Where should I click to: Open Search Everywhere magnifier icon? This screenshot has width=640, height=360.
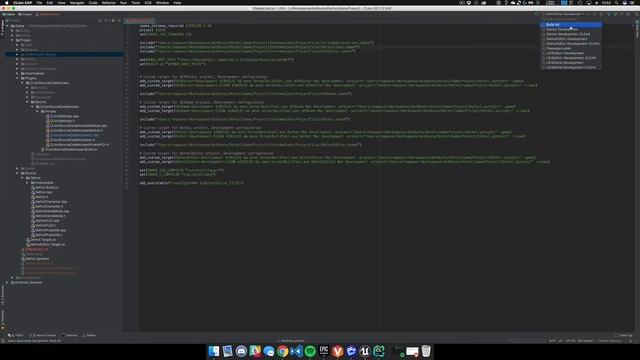tap(636, 14)
